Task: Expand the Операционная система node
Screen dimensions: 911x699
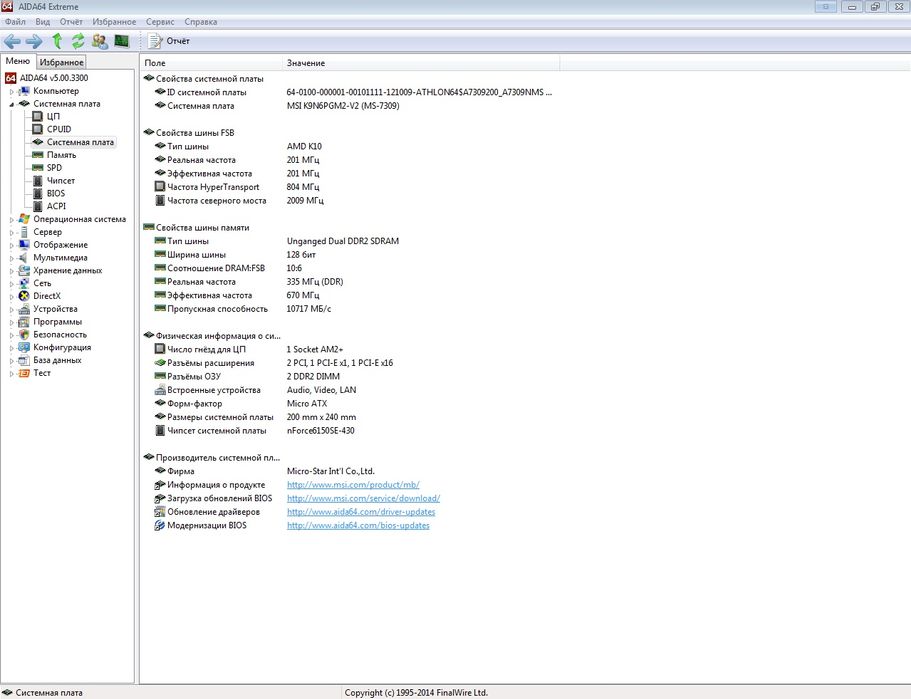Action: pos(11,220)
